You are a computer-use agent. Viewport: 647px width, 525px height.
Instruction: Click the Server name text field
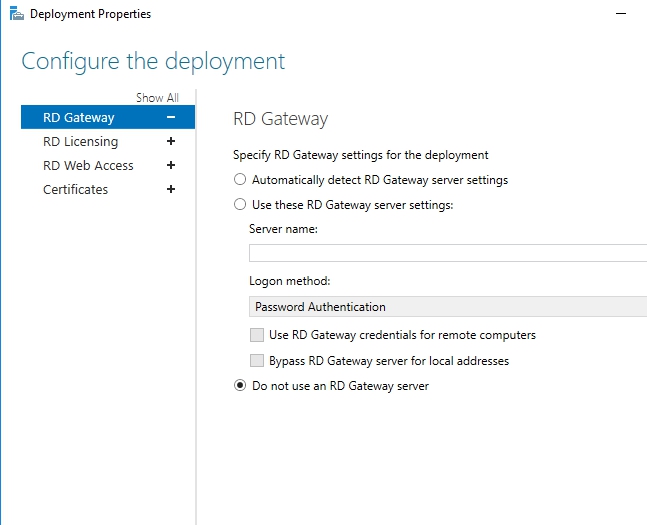pyautogui.click(x=447, y=253)
